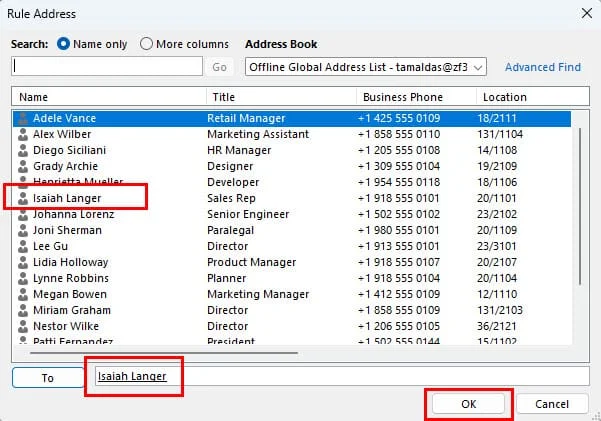The width and height of the screenshot is (601, 421).
Task: Click the person icon beside Adele Vance
Action: pos(23,118)
